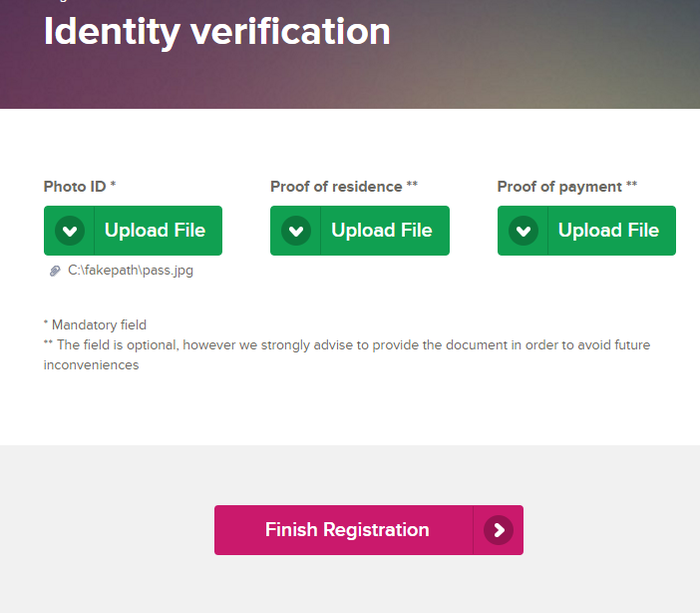Image resolution: width=700 pixels, height=613 pixels.
Task: Select the attached file name C:\fakepath\pass.jpg
Action: click(130, 271)
